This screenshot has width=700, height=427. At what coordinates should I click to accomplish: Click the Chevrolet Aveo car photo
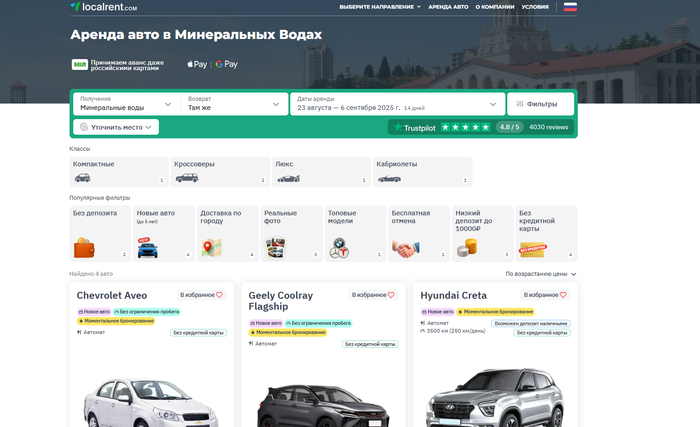(151, 402)
